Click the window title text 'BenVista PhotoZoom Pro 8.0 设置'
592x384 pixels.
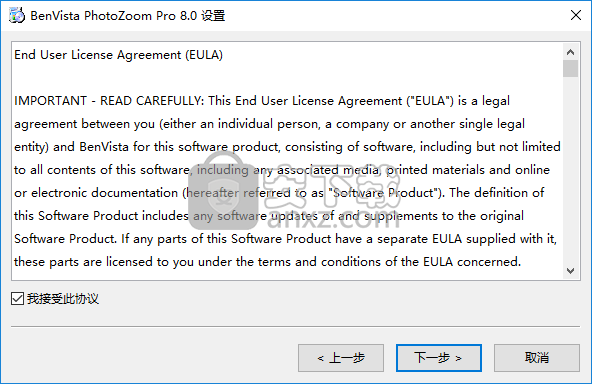coord(128,15)
